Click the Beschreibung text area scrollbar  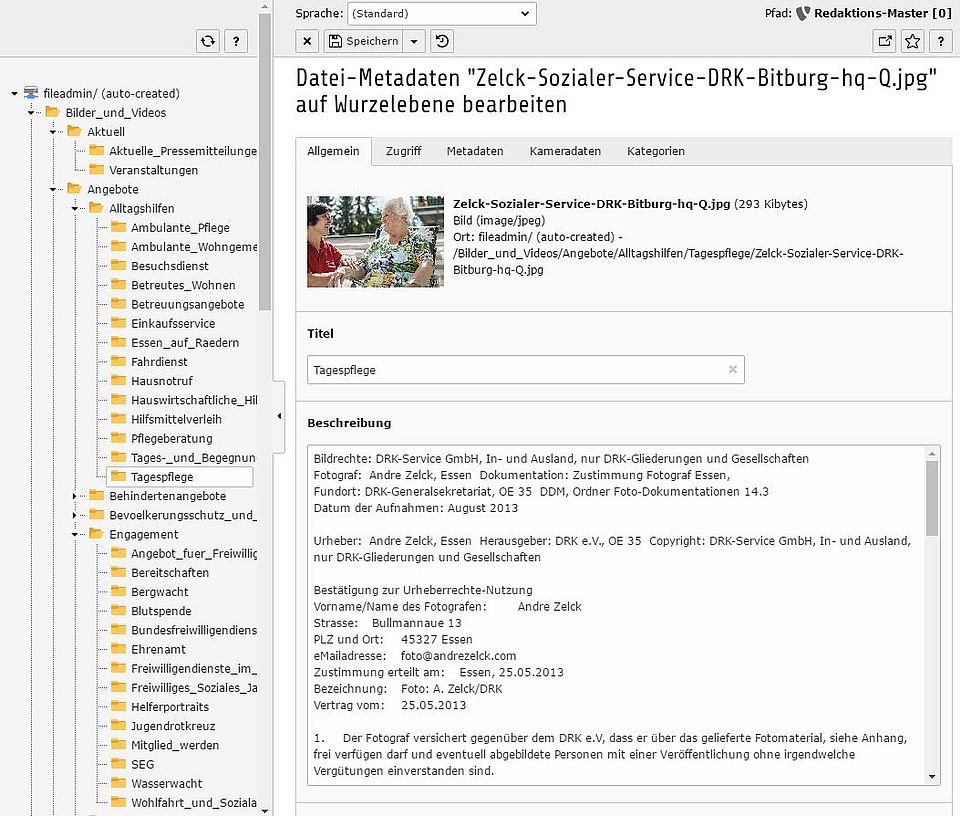(x=932, y=500)
